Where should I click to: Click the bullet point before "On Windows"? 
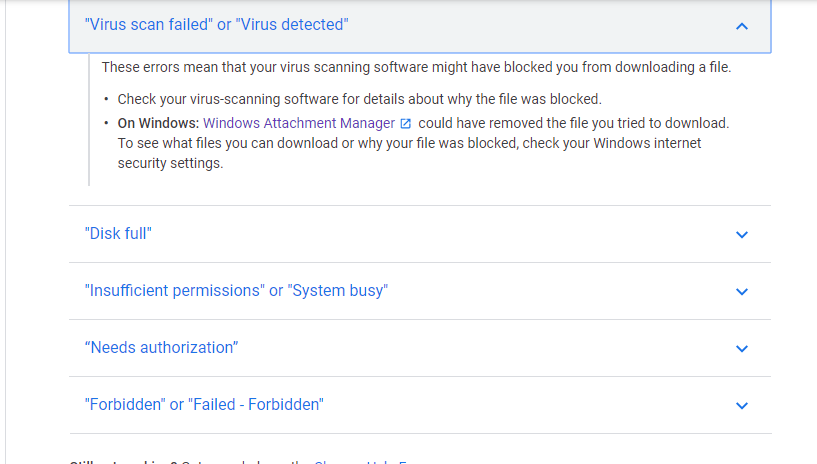(106, 123)
